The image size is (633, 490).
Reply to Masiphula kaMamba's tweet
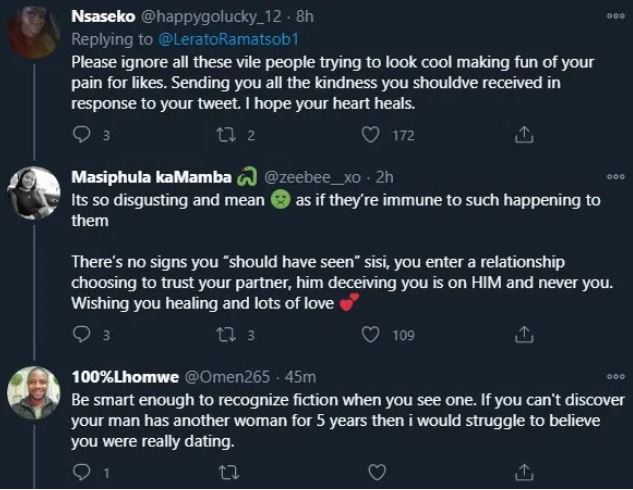(x=82, y=335)
